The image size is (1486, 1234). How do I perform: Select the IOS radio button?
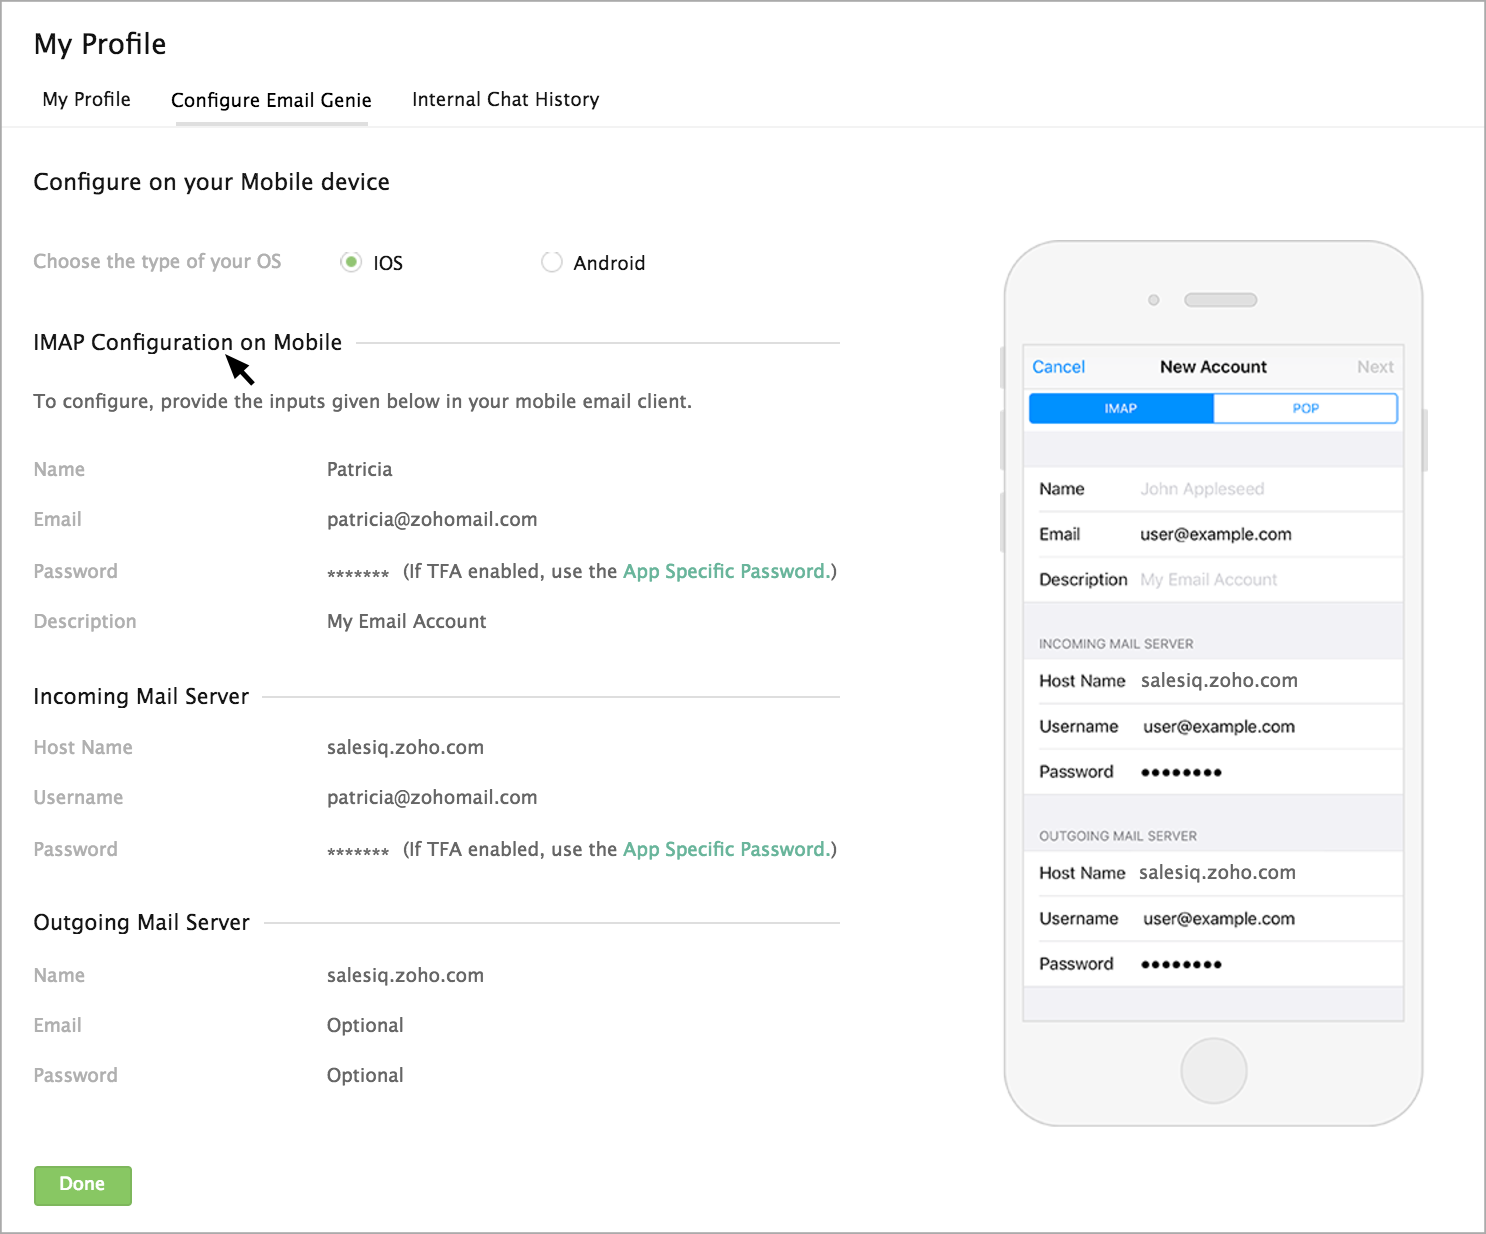coord(351,262)
